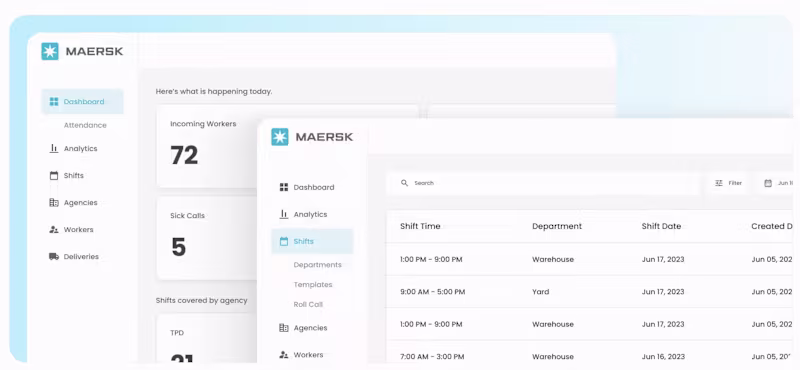Click the Sick Calls card showing 5

pyautogui.click(x=207, y=238)
